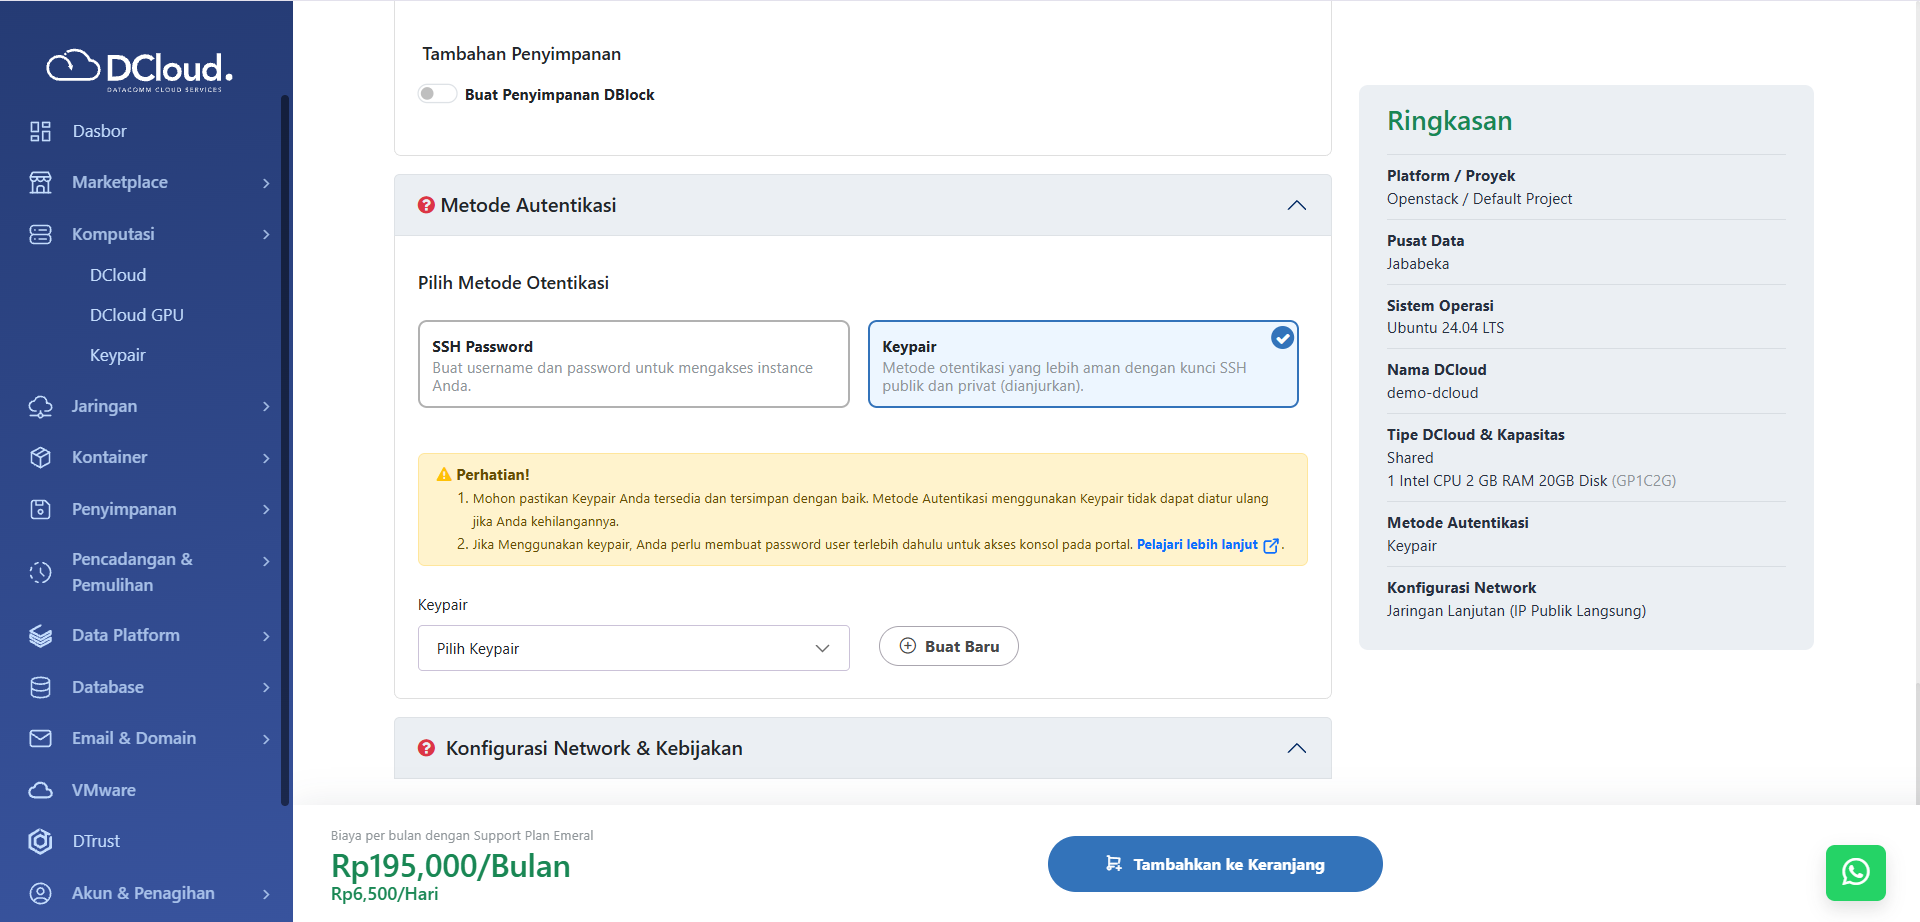Select Keypair authentication option card
Screen dimensions: 1920x922
click(1082, 364)
